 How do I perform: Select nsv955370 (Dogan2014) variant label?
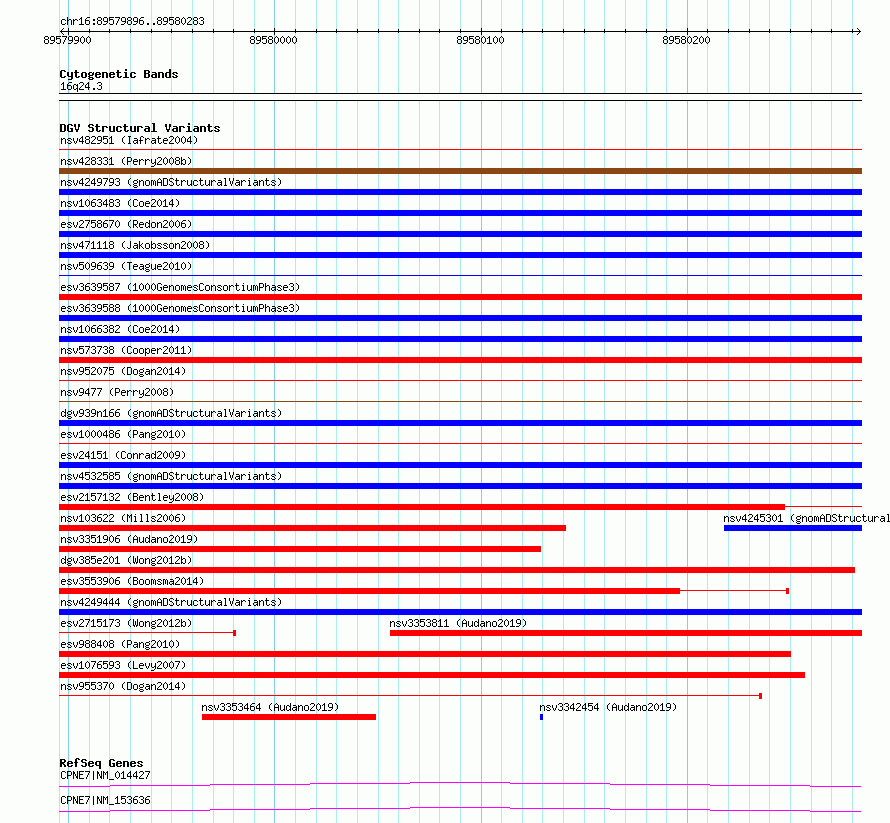tap(123, 686)
